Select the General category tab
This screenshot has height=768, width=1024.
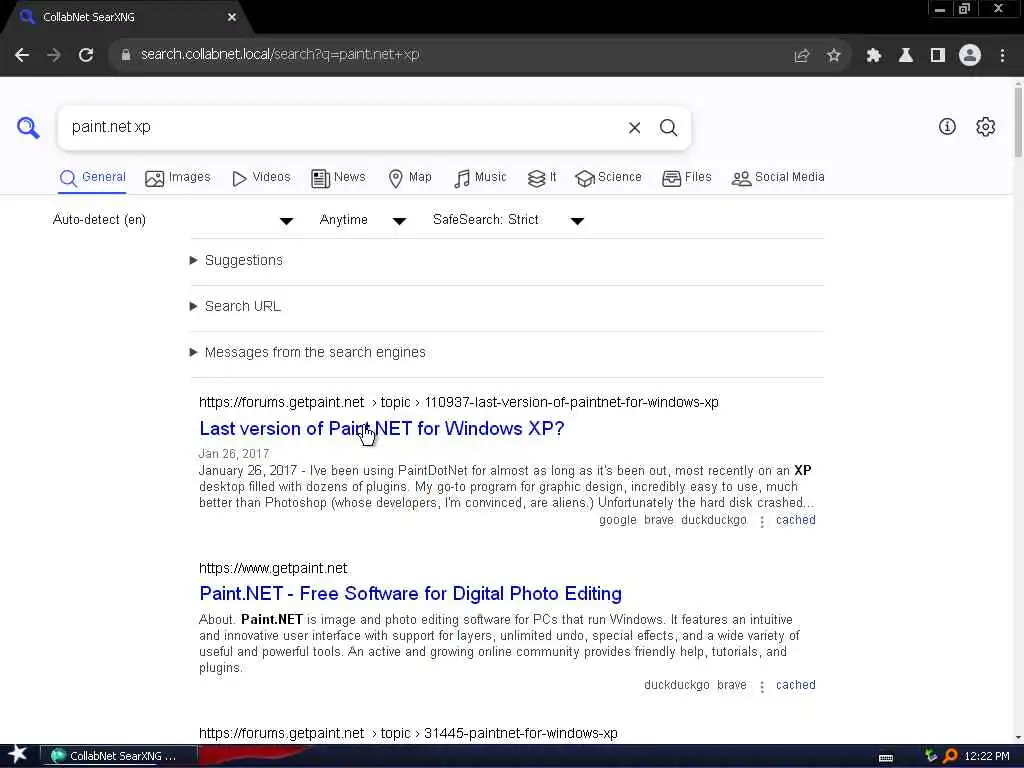pyautogui.click(x=92, y=178)
